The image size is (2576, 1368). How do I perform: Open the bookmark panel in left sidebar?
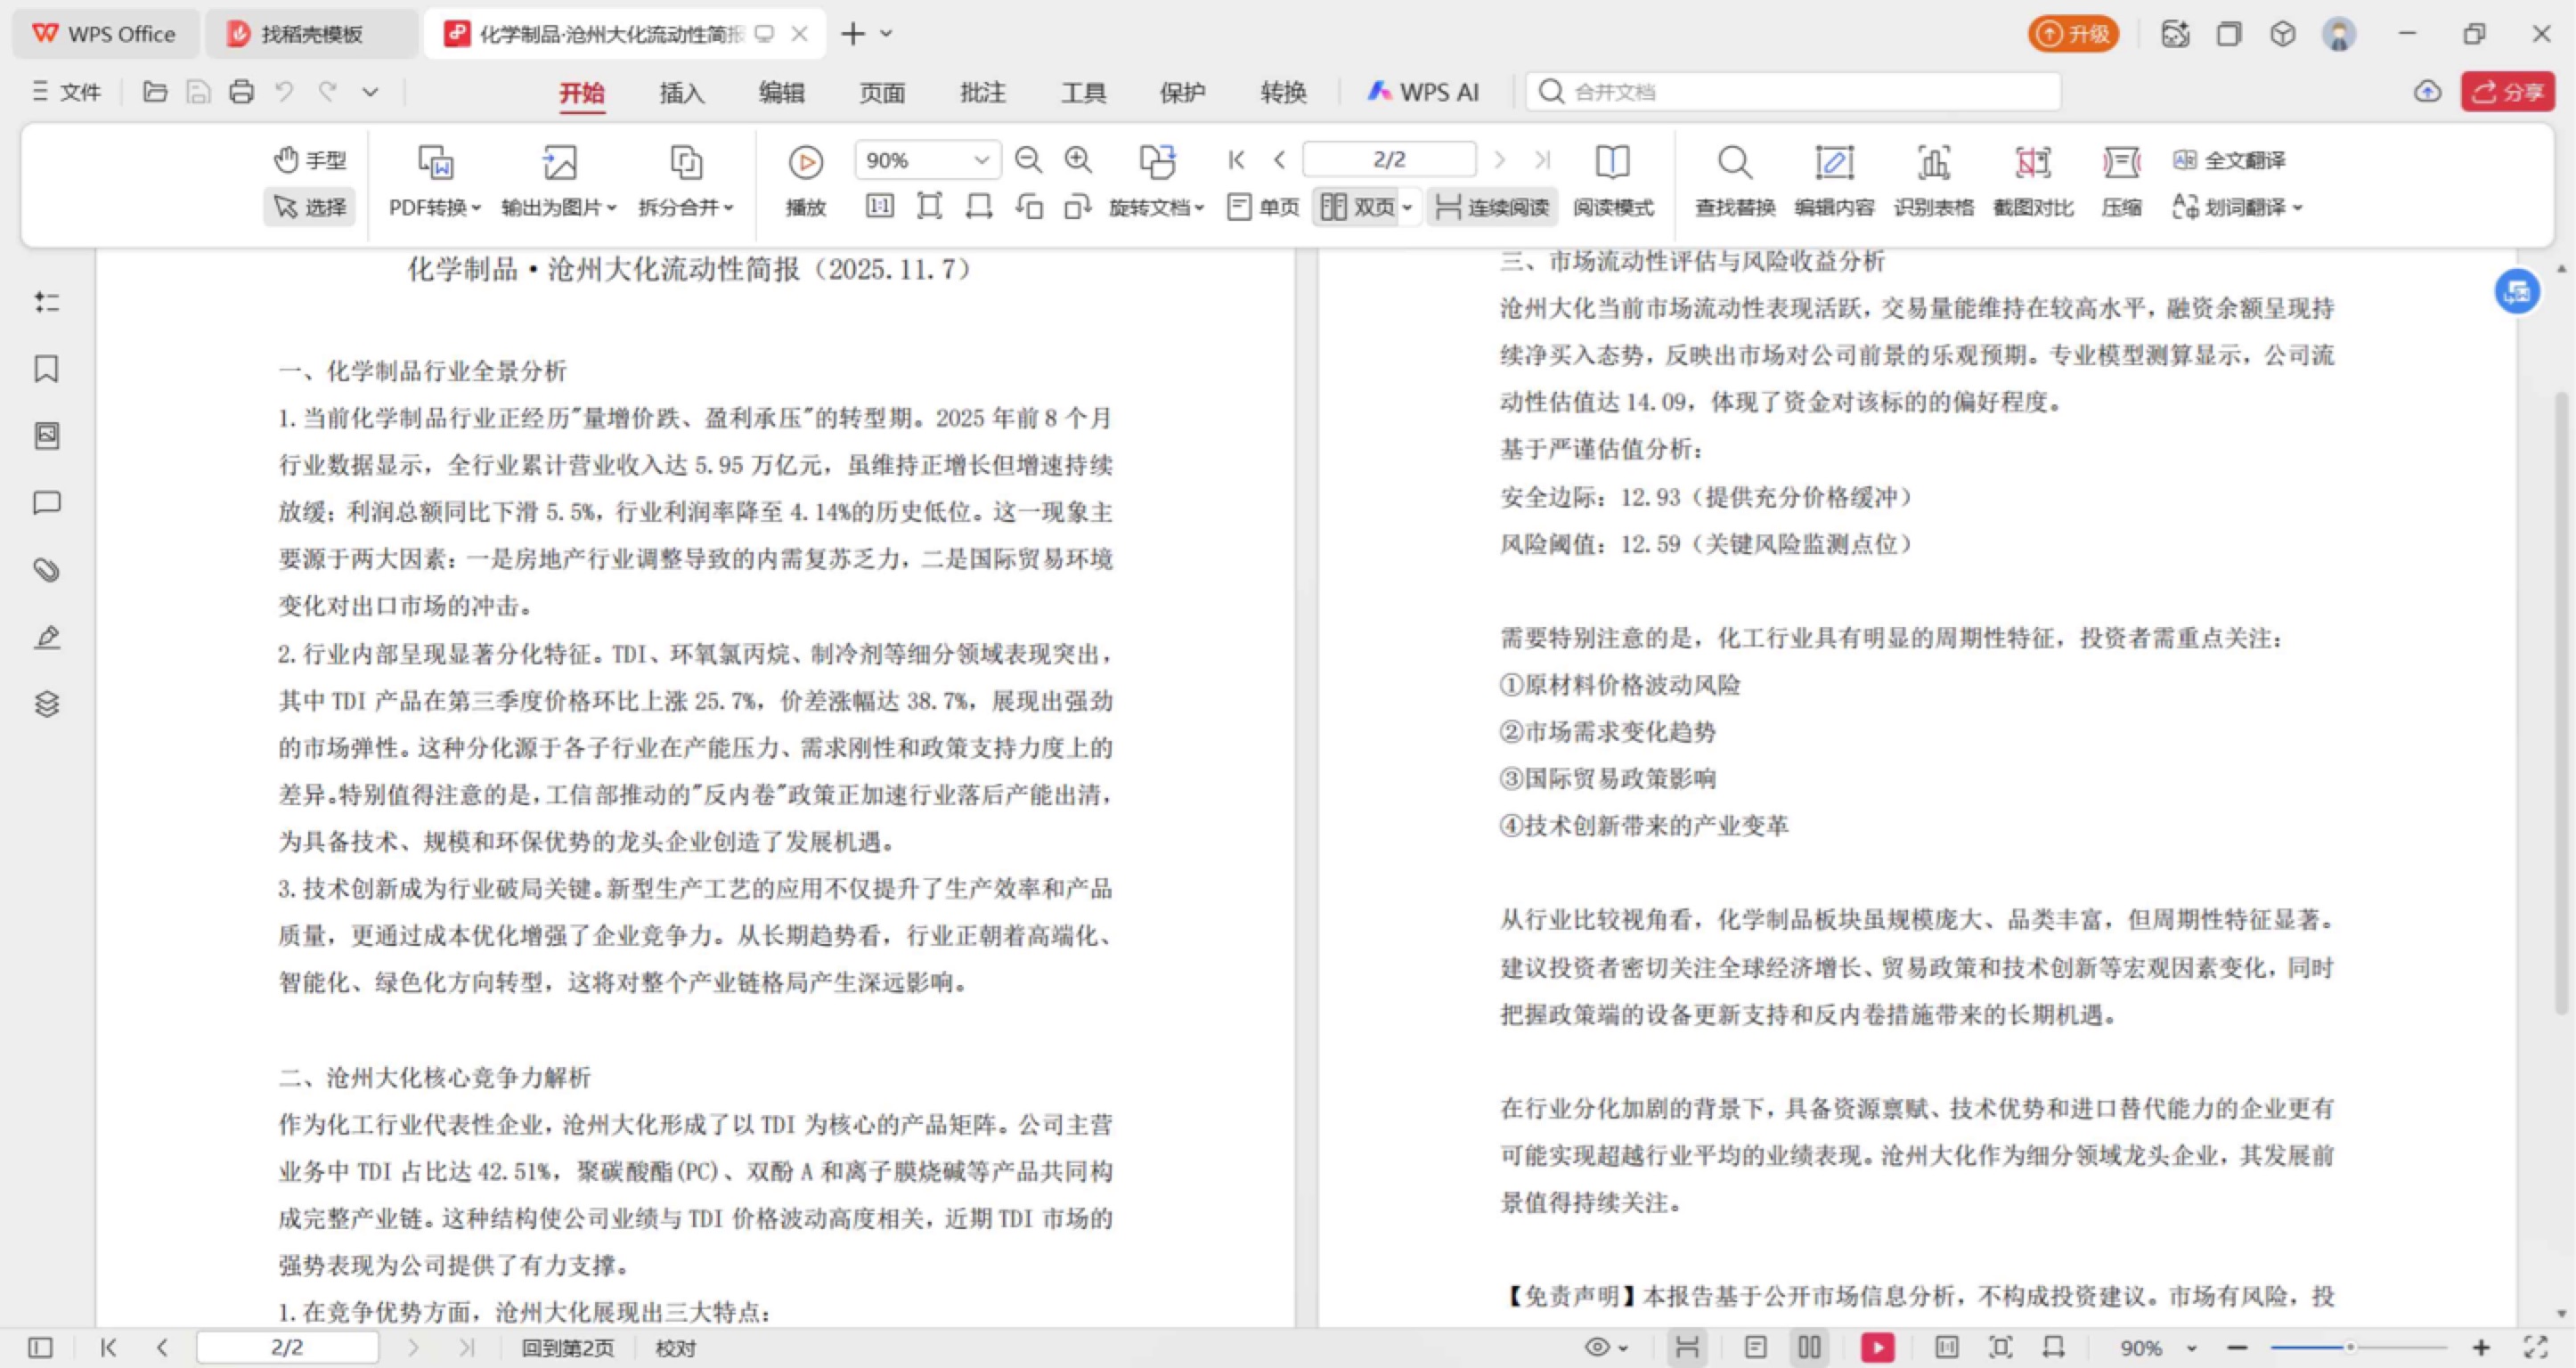pos(46,369)
